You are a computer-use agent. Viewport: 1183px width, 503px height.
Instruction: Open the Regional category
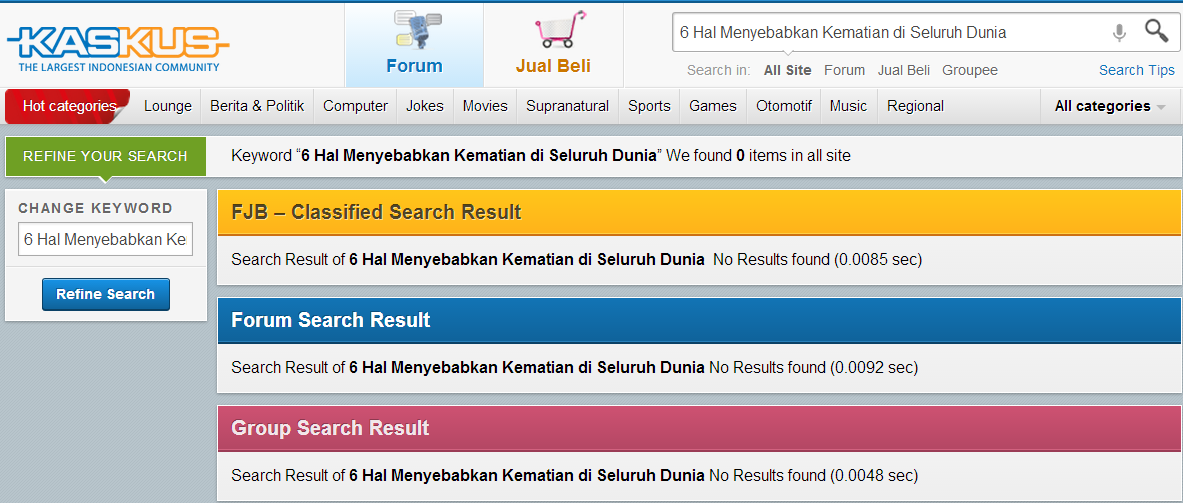[915, 106]
